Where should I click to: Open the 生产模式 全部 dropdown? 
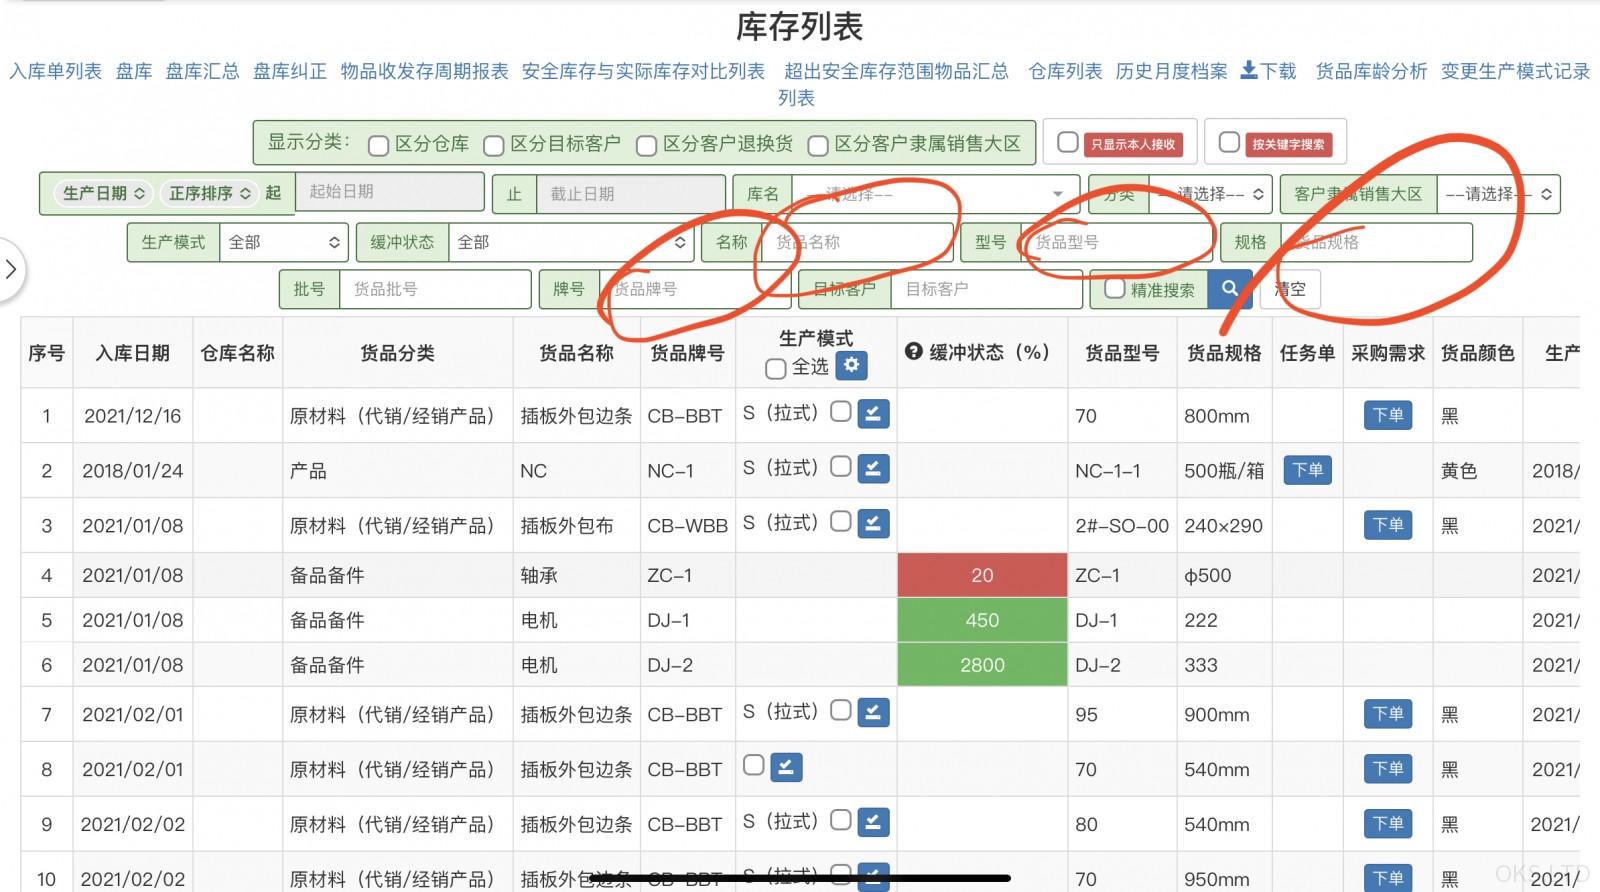[x=283, y=242]
